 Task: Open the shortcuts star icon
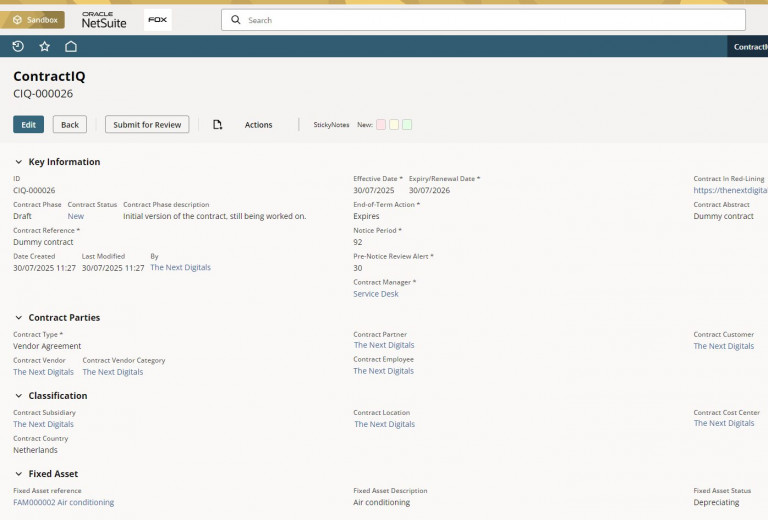coord(45,47)
